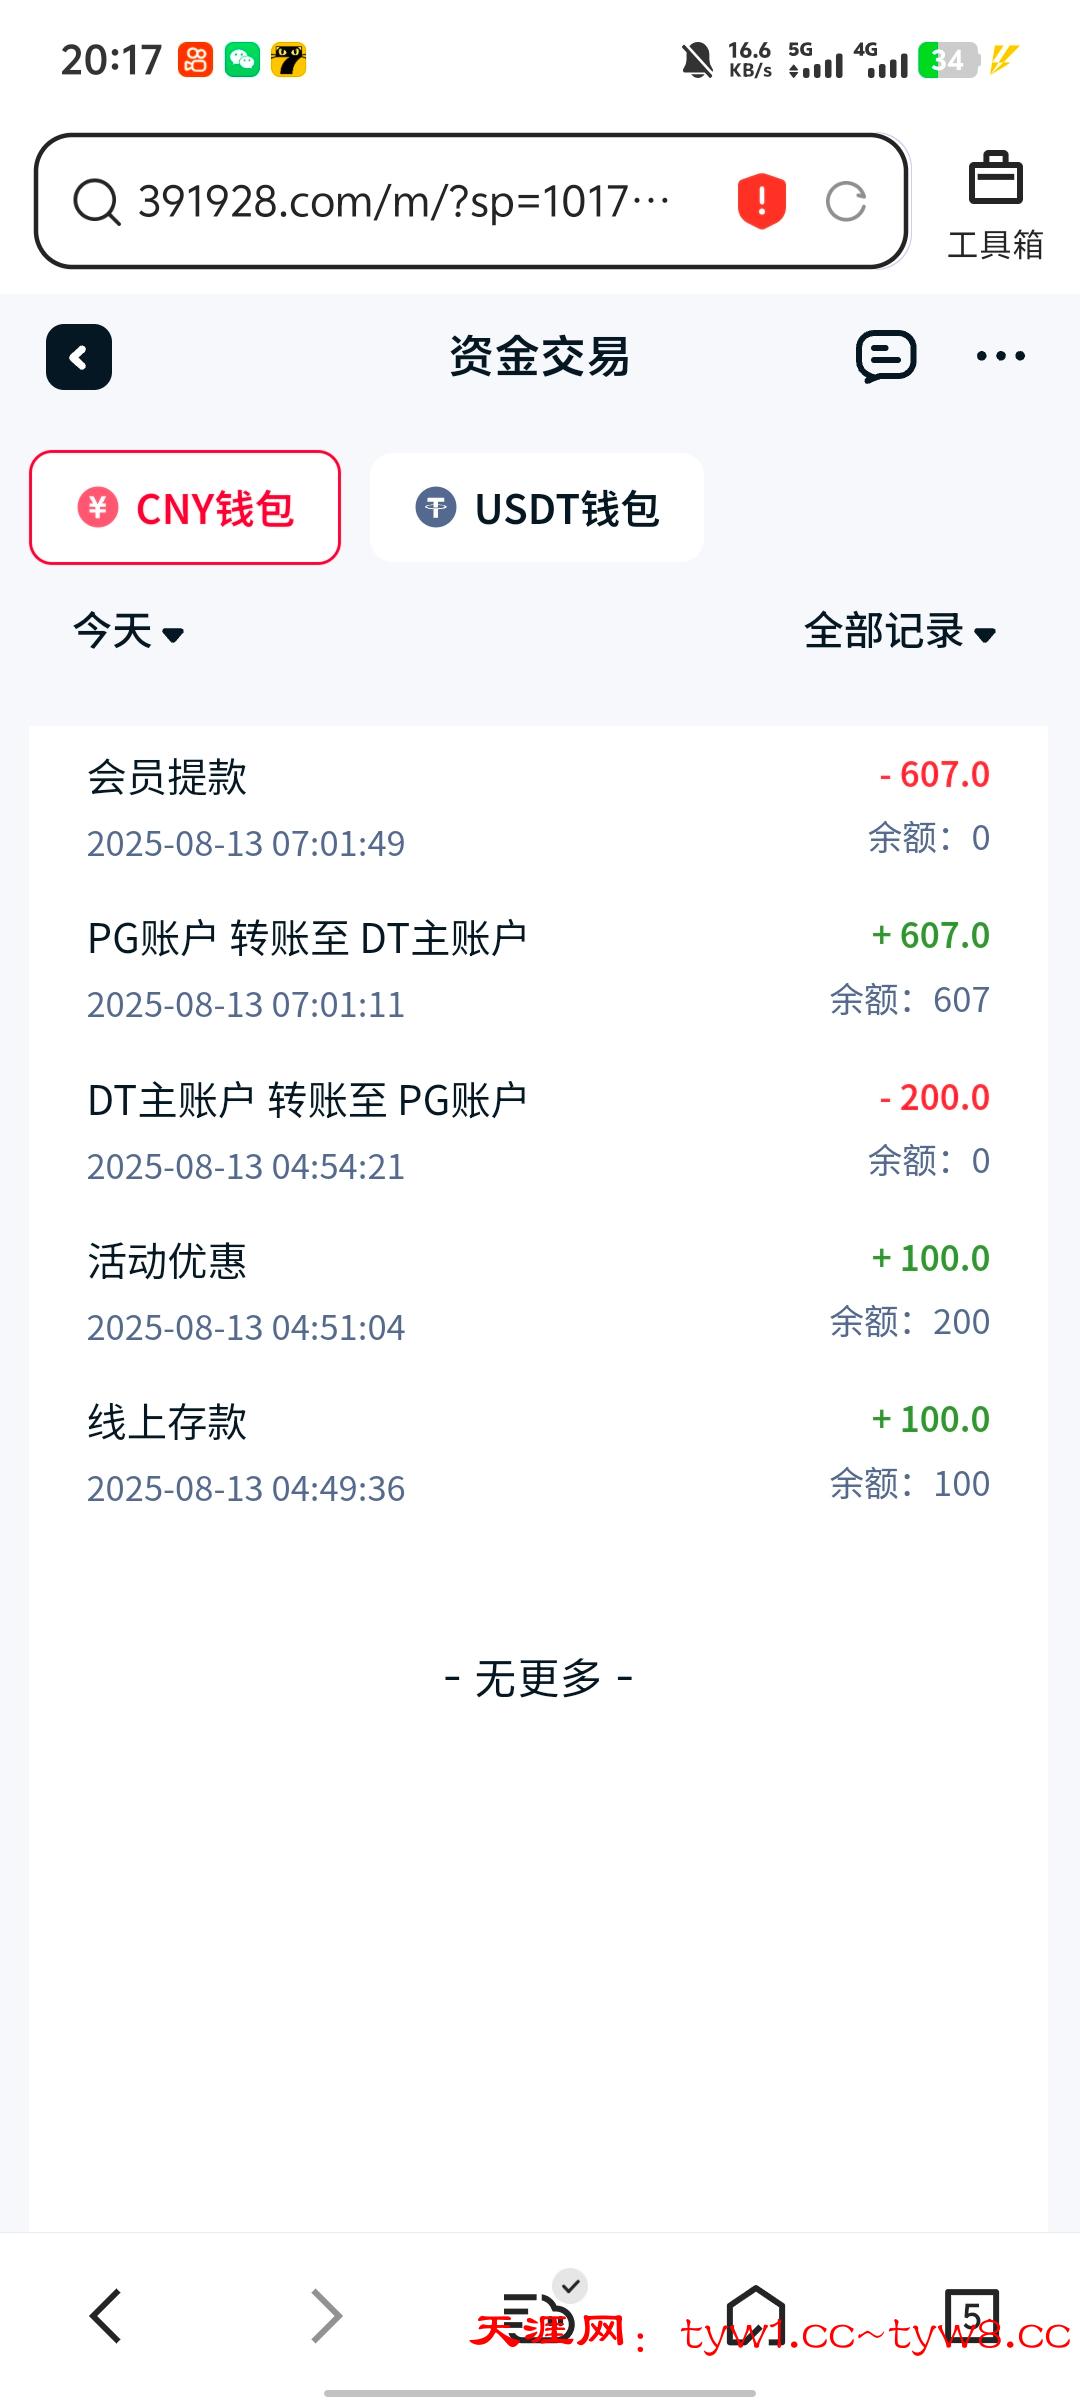Switch to the USDT钱包 tab
Screen dimensions: 1080x2400
[x=537, y=508]
